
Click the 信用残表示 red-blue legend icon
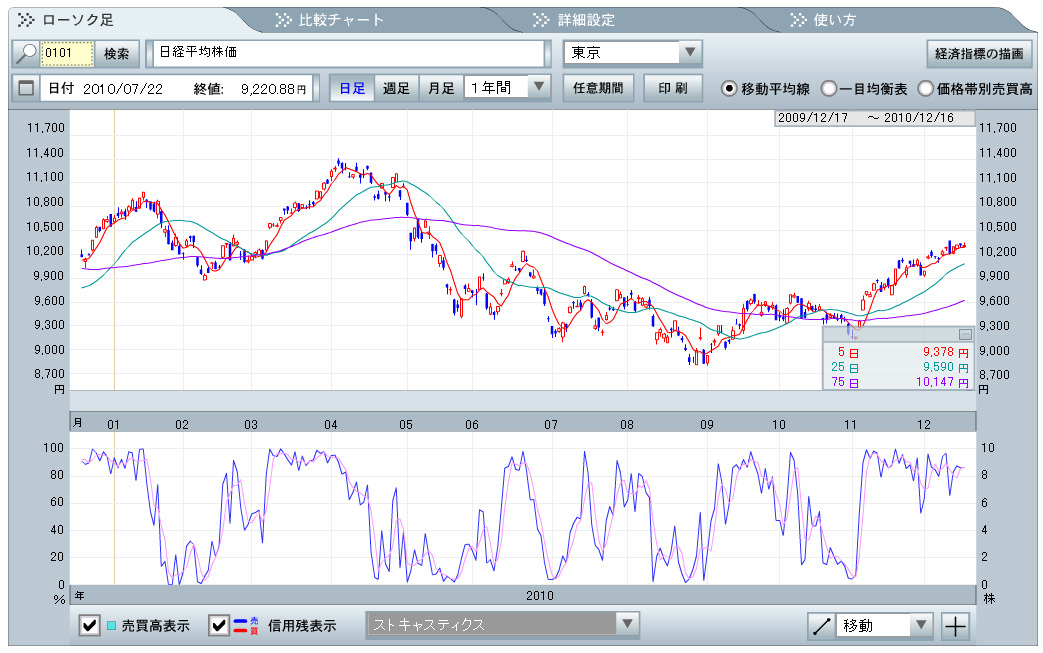(x=246, y=626)
